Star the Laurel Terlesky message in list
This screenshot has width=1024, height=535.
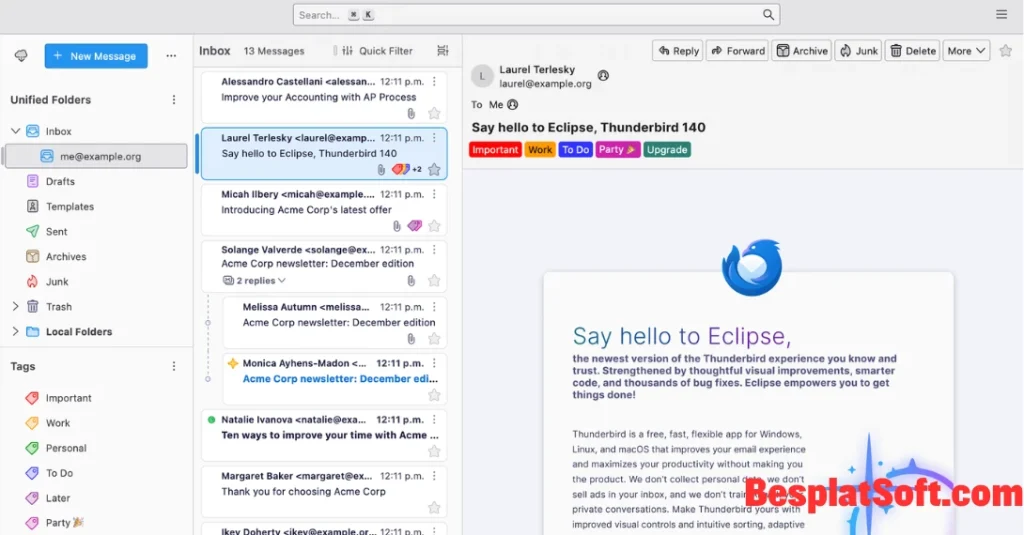(x=434, y=170)
